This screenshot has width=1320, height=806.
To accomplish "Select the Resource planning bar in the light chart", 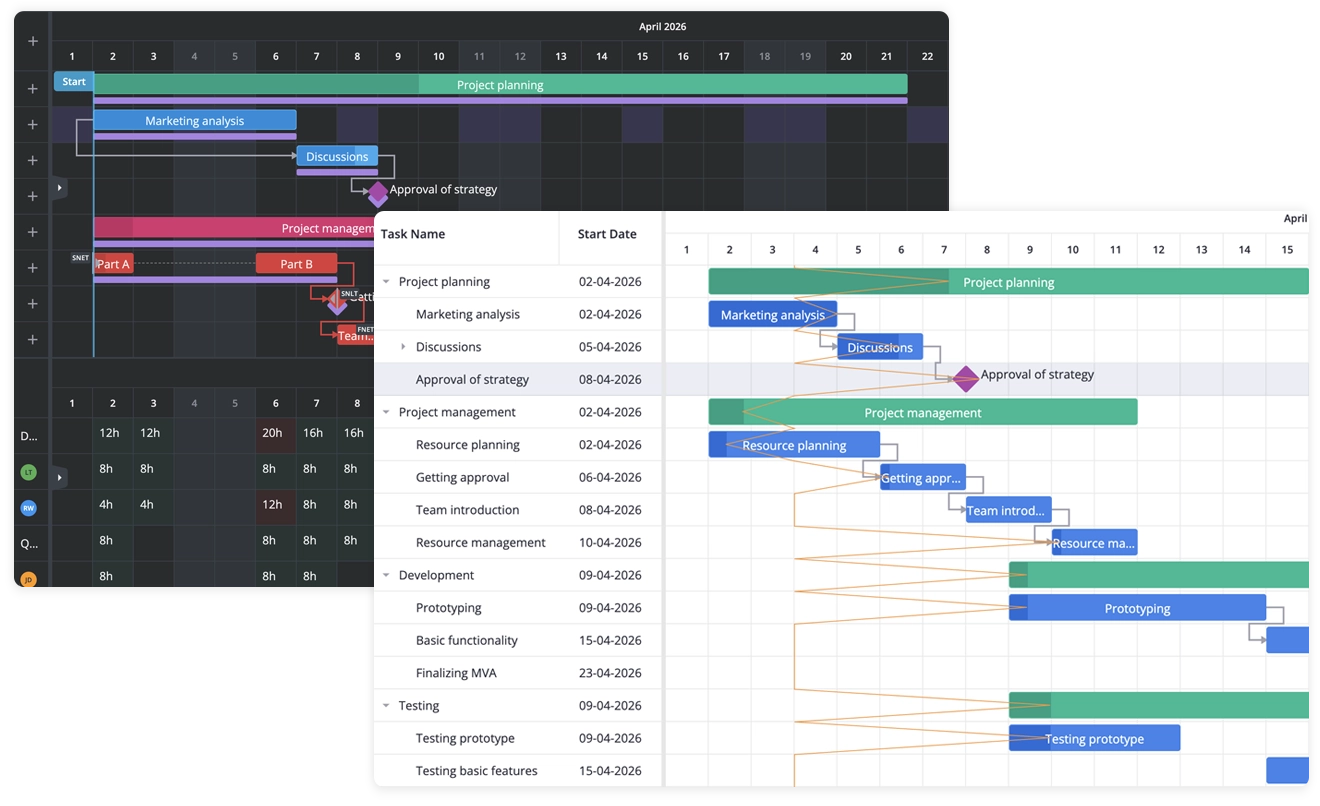I will (x=794, y=445).
